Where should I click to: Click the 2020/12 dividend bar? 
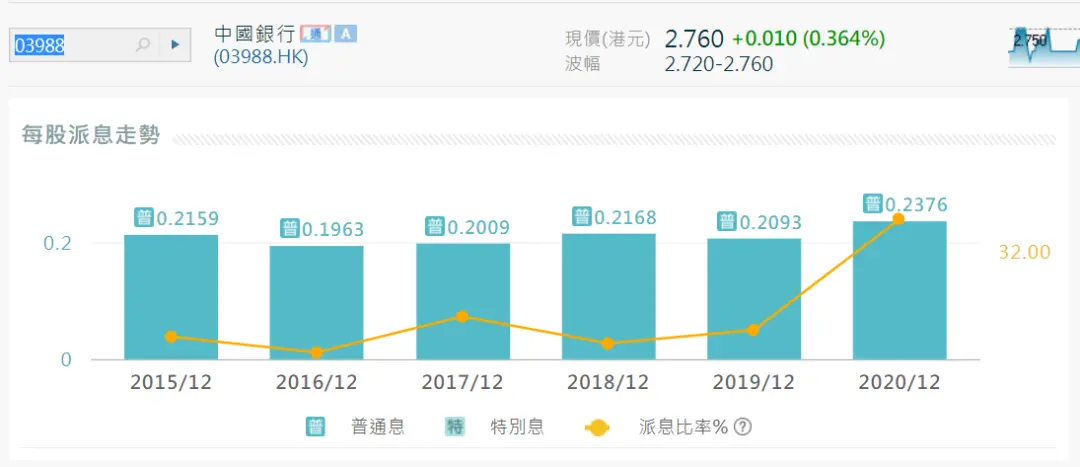(900, 290)
